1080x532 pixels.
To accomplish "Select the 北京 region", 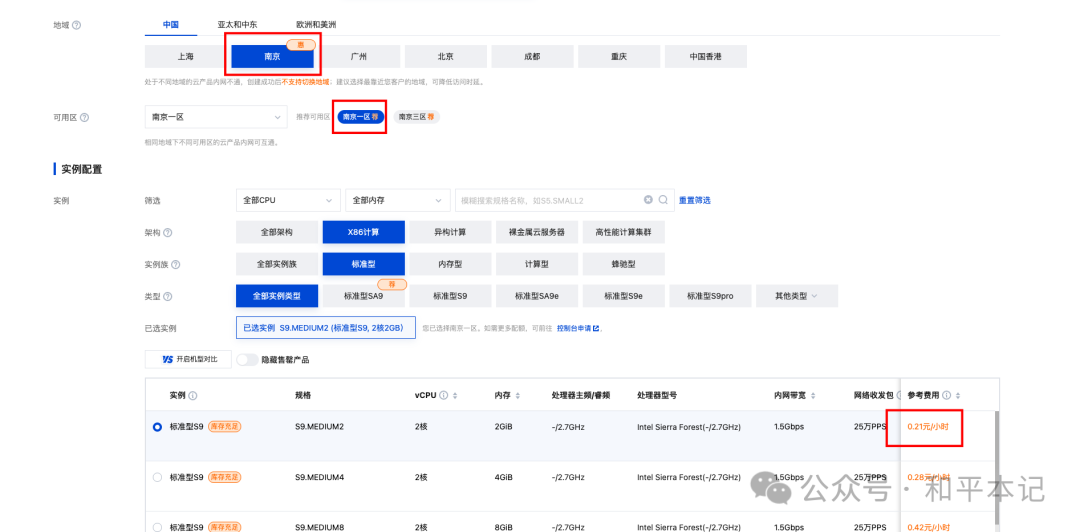I will click(x=446, y=57).
